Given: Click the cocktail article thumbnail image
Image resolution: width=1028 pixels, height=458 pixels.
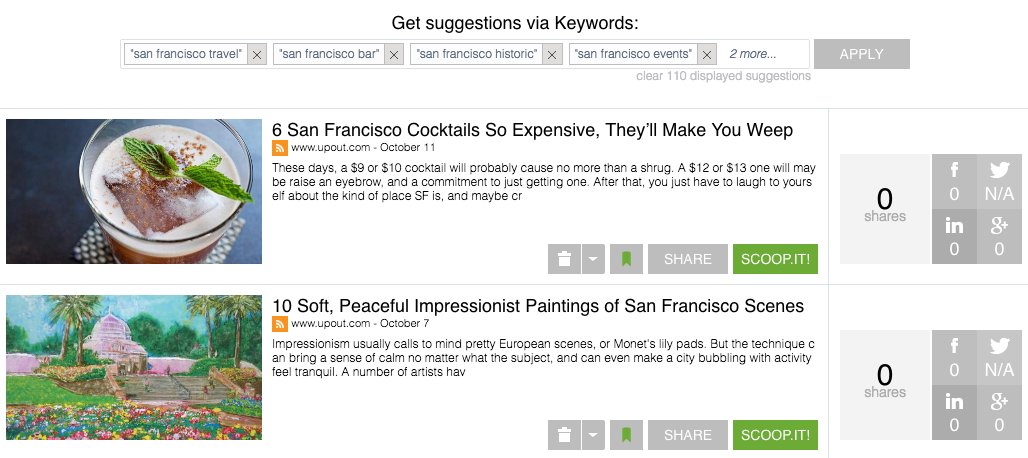Looking at the screenshot, I should point(134,191).
